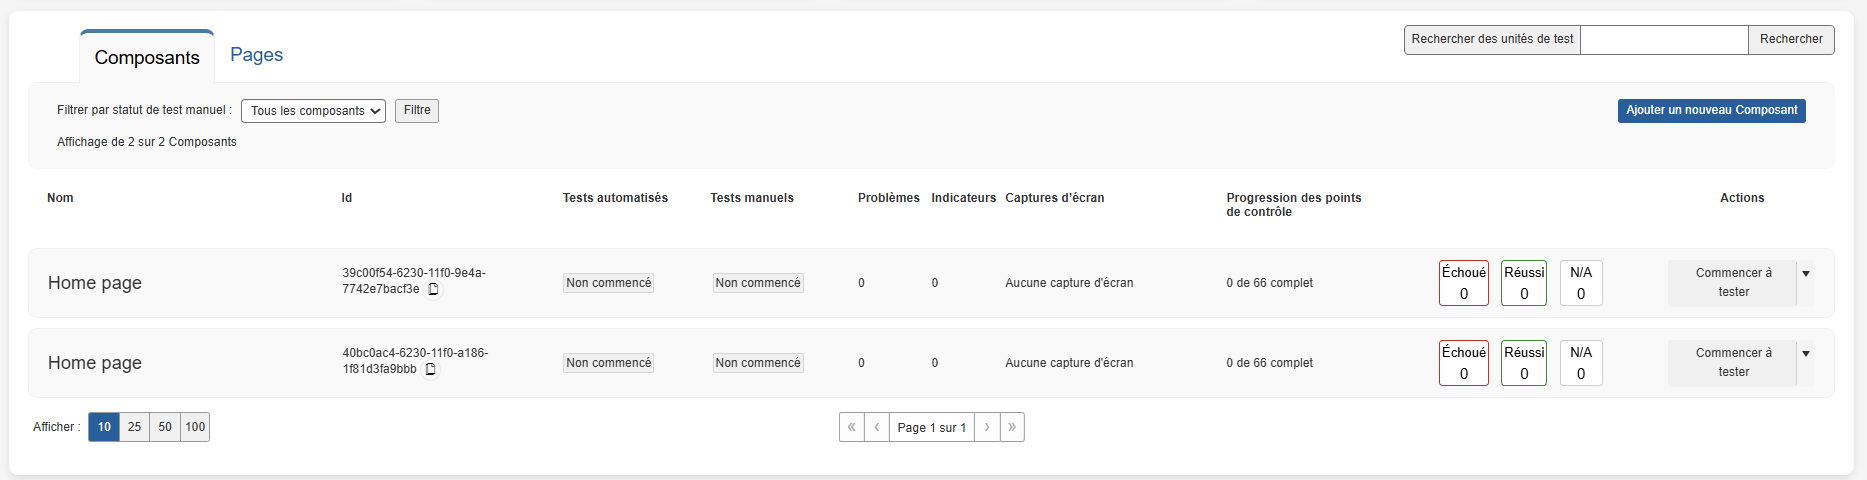The width and height of the screenshot is (1867, 480).
Task: Switch to the Pages tab
Action: [x=256, y=55]
